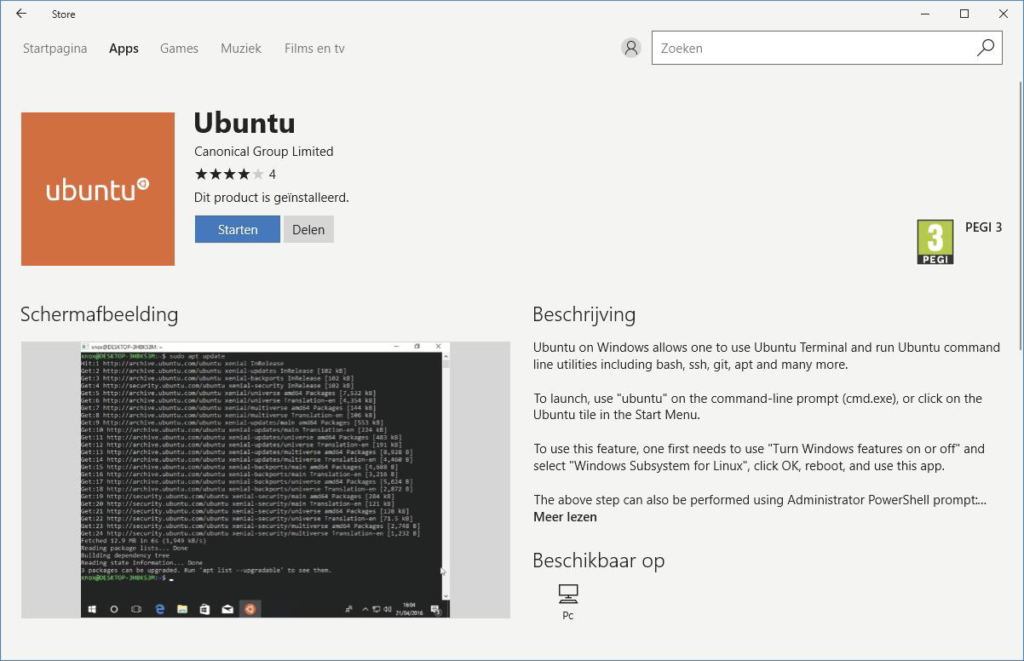This screenshot has width=1024, height=661.
Task: Open the Muziek tab
Action: pos(241,48)
